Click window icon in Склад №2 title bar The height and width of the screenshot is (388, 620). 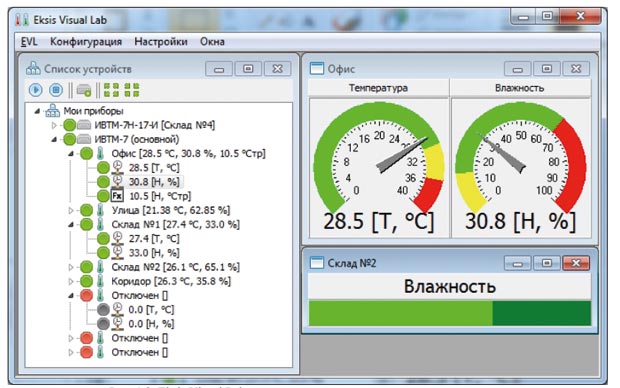tap(317, 263)
